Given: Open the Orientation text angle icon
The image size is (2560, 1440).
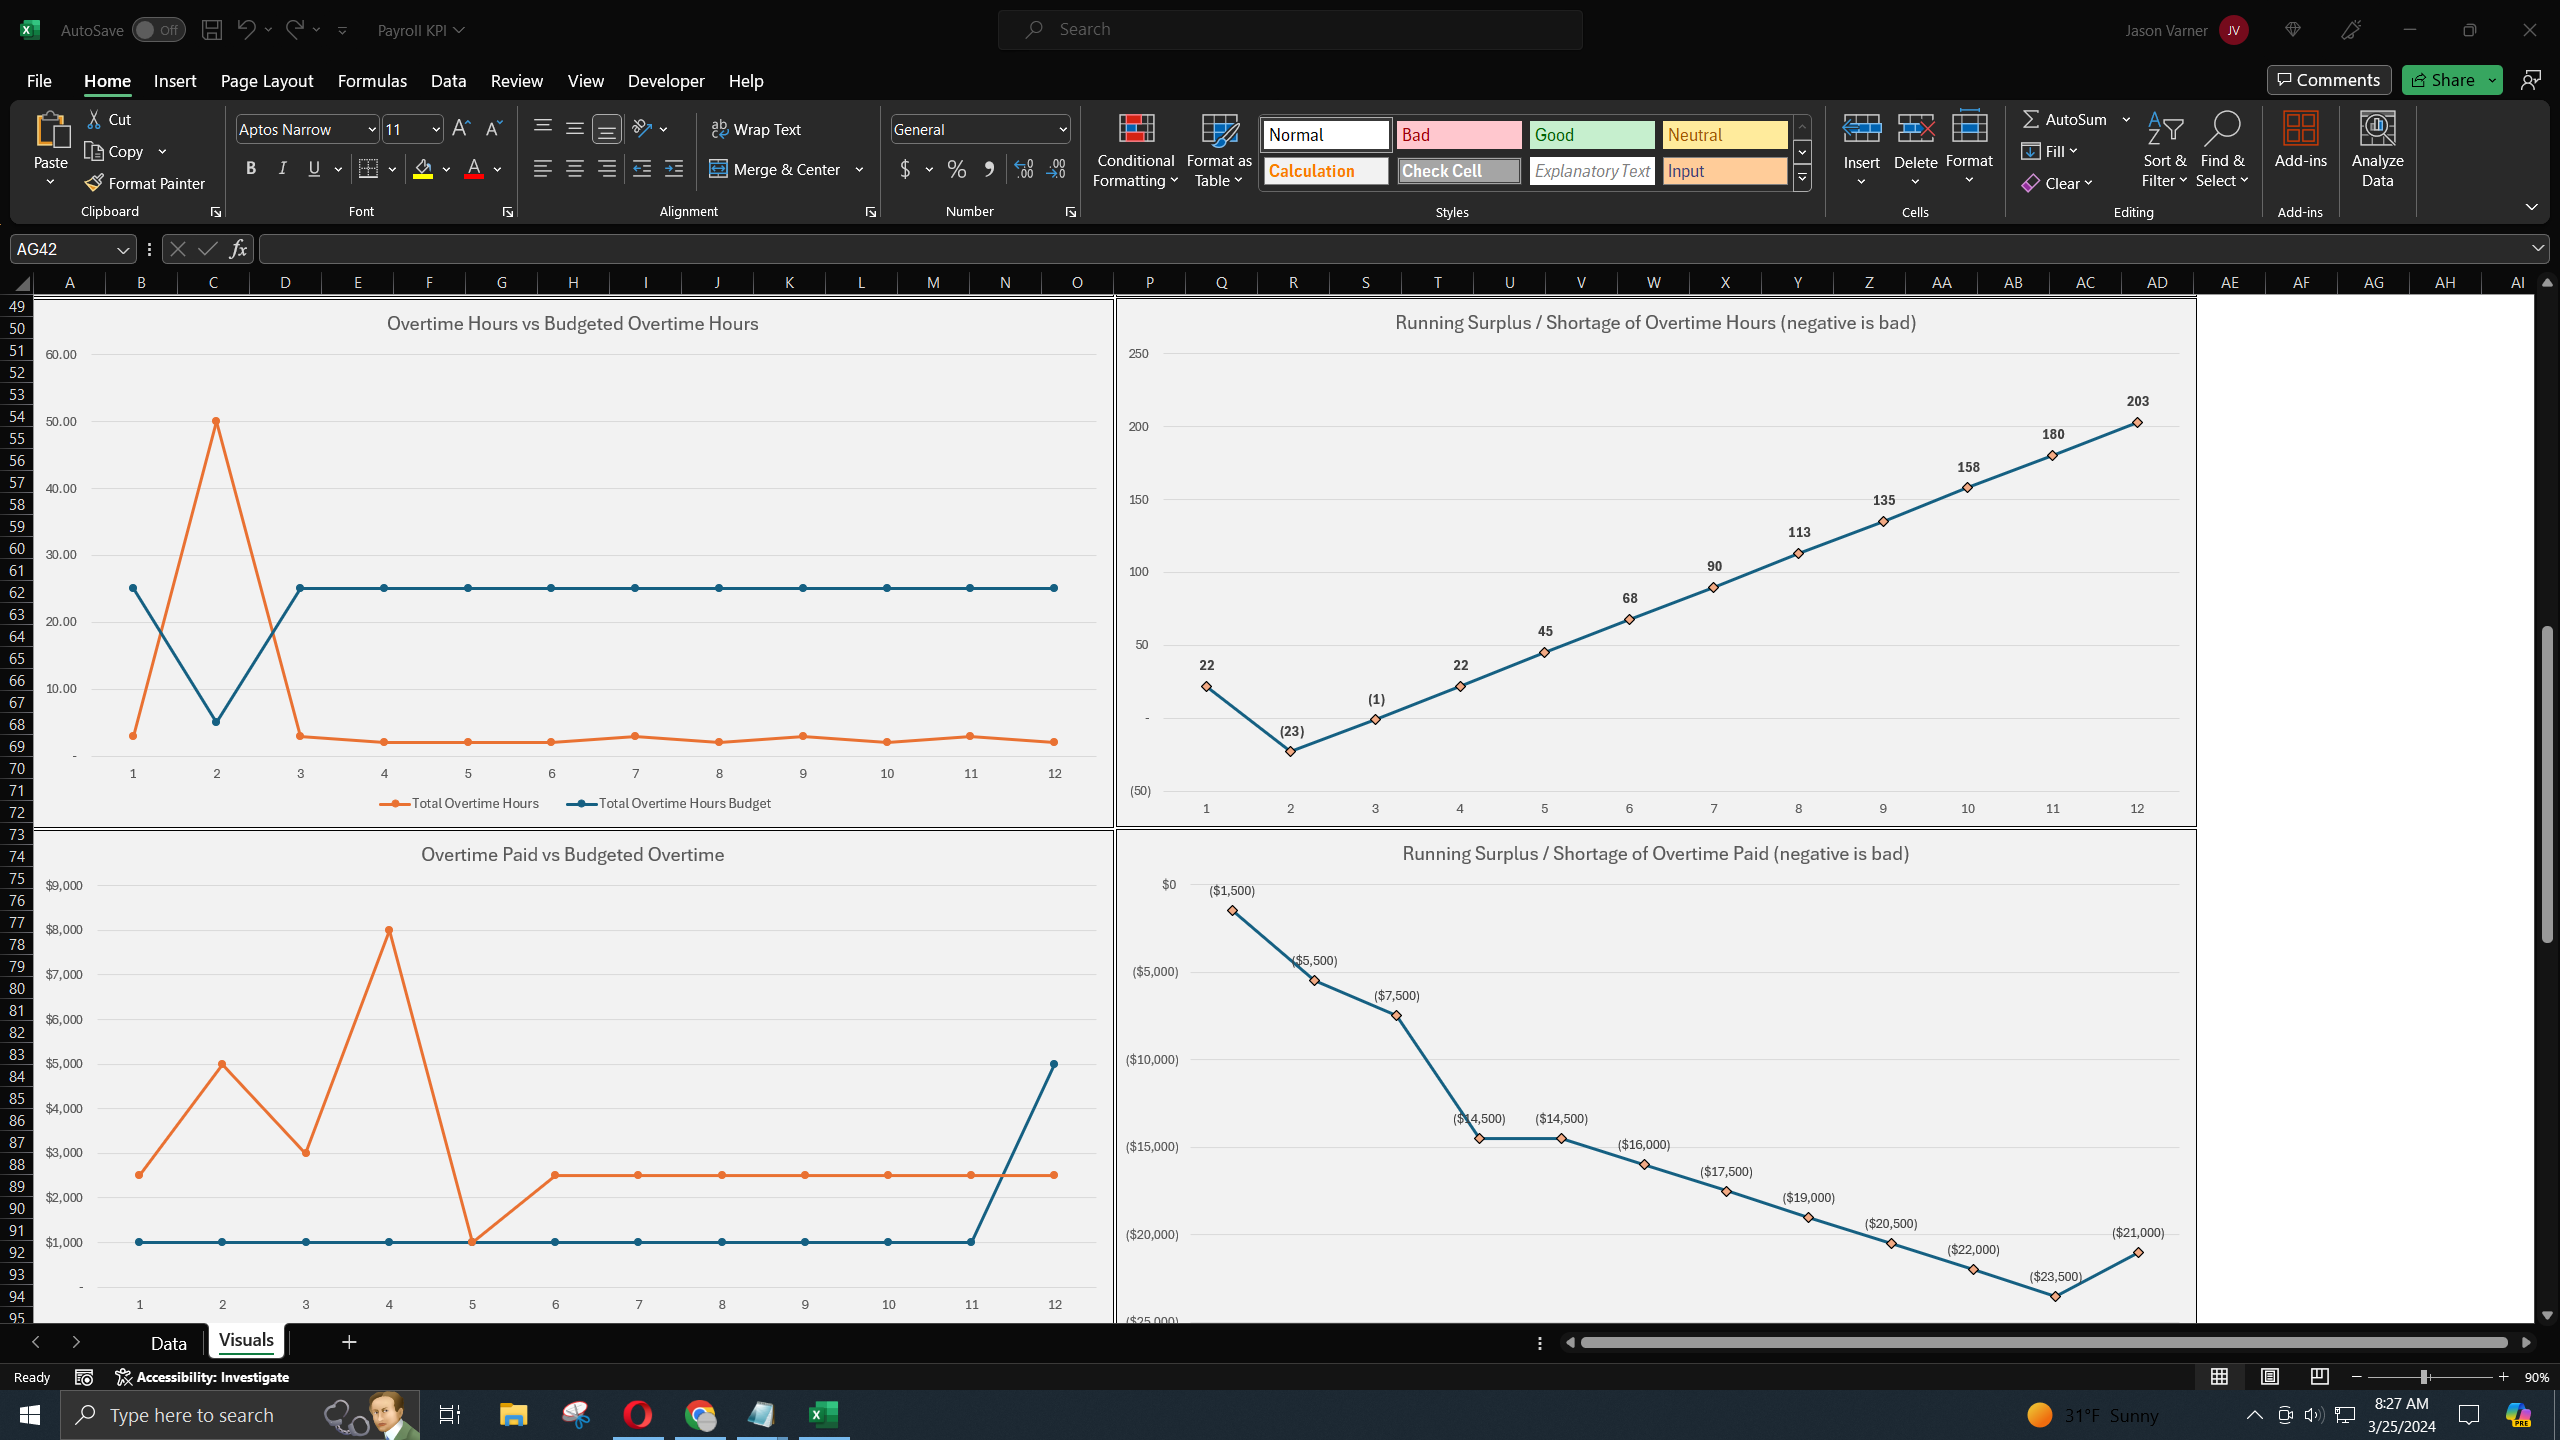Looking at the screenshot, I should coord(642,128).
